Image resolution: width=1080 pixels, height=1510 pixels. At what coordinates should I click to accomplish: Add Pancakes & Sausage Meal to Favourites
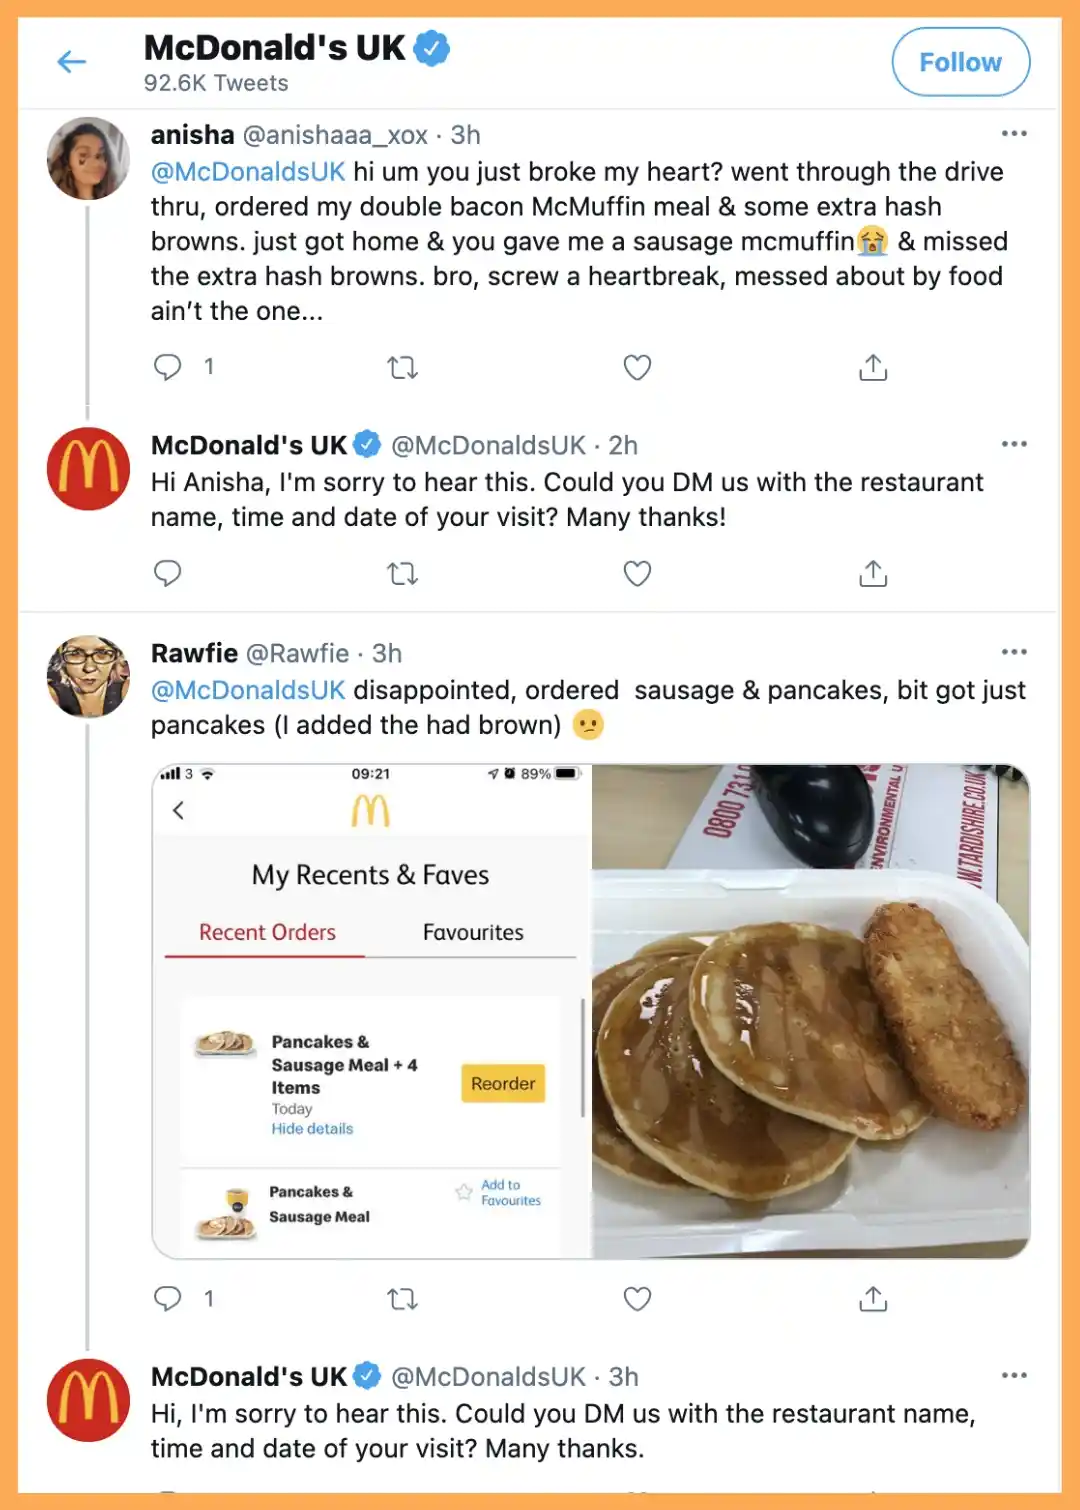(500, 1192)
